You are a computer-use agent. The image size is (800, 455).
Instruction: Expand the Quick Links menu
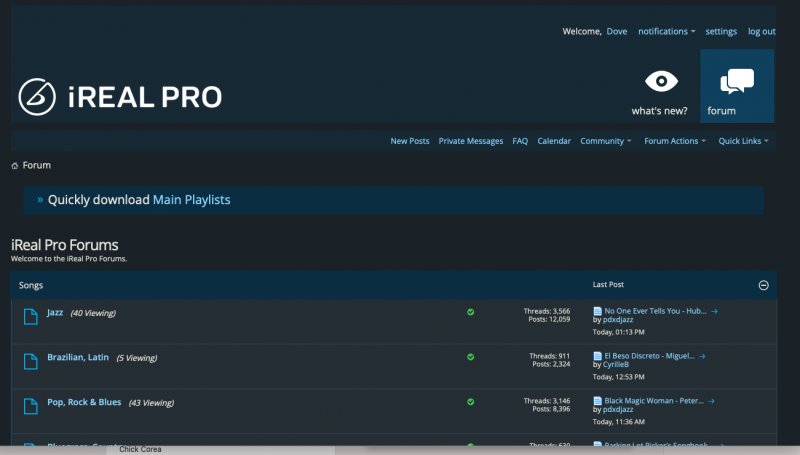pyautogui.click(x=743, y=141)
